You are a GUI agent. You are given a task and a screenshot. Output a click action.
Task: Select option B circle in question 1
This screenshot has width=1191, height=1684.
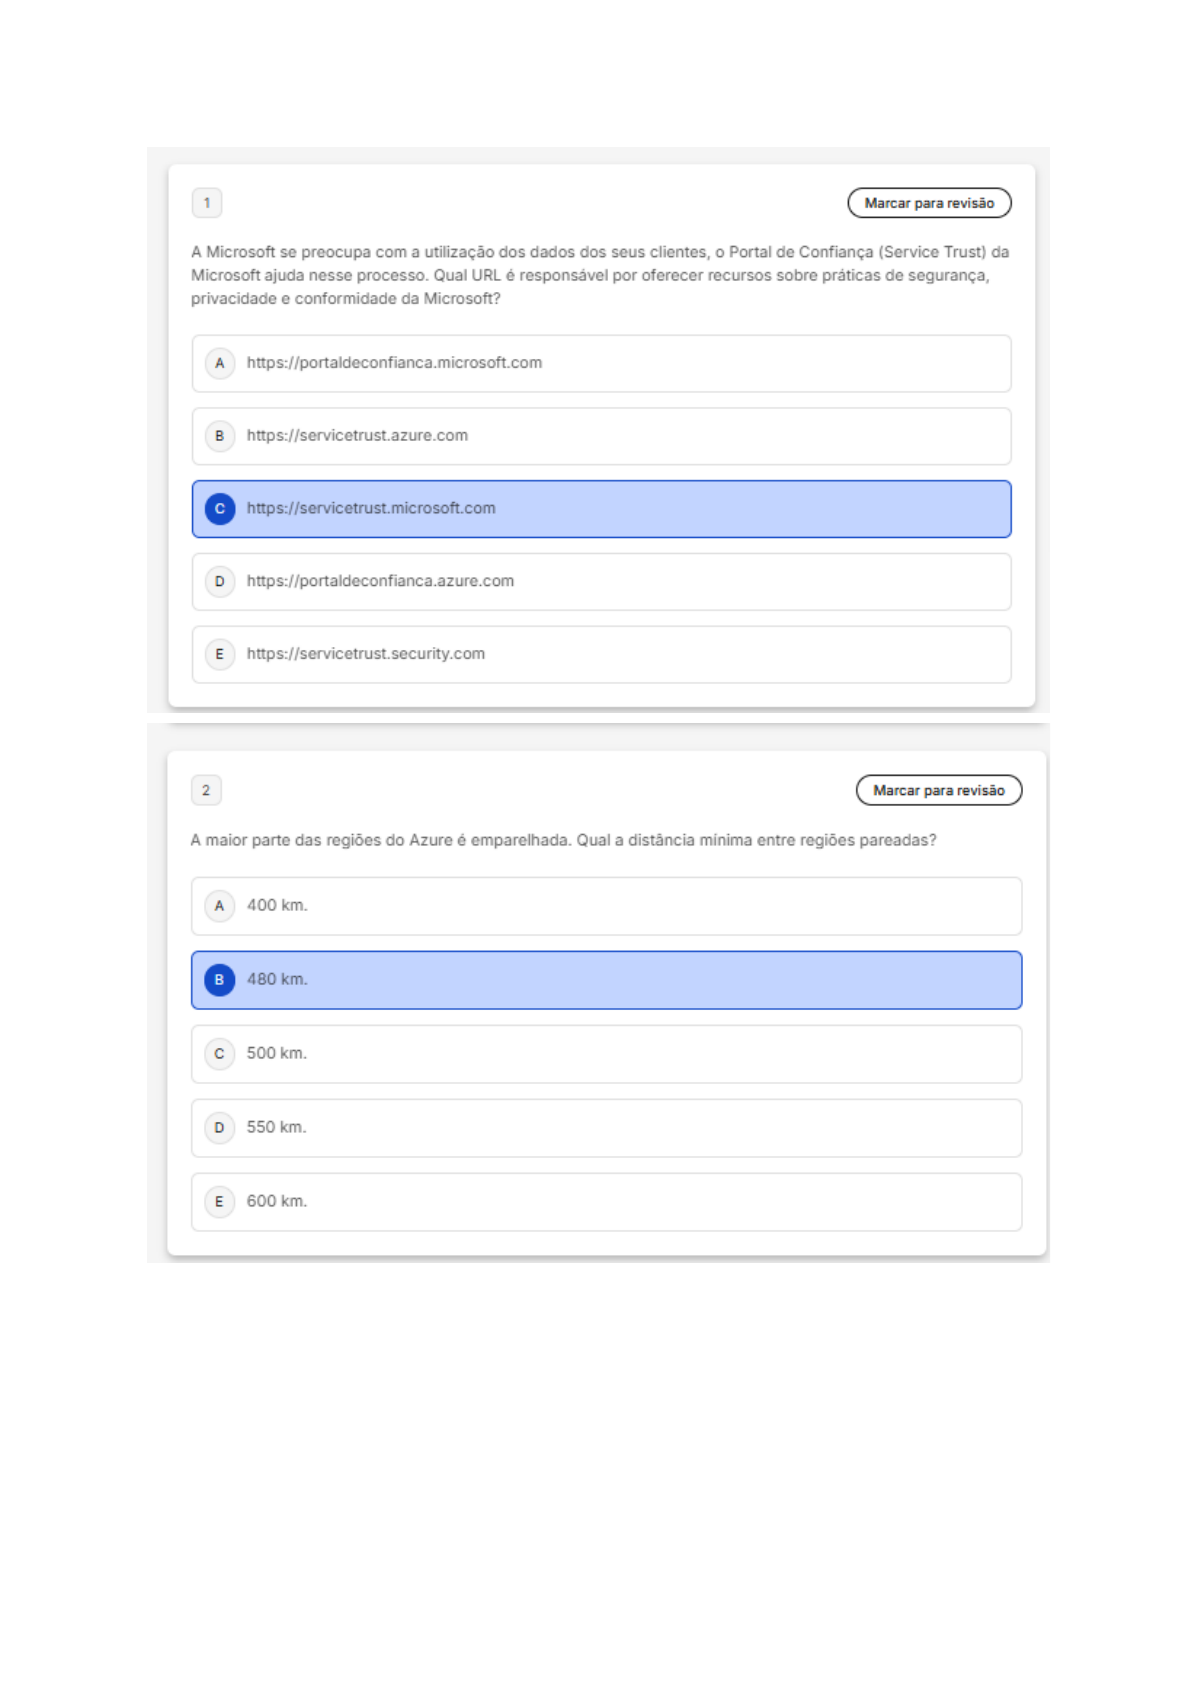(220, 436)
